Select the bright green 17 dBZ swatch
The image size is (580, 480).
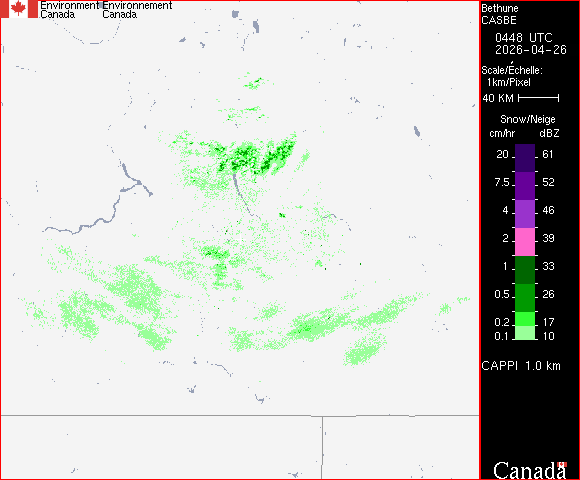(x=525, y=319)
